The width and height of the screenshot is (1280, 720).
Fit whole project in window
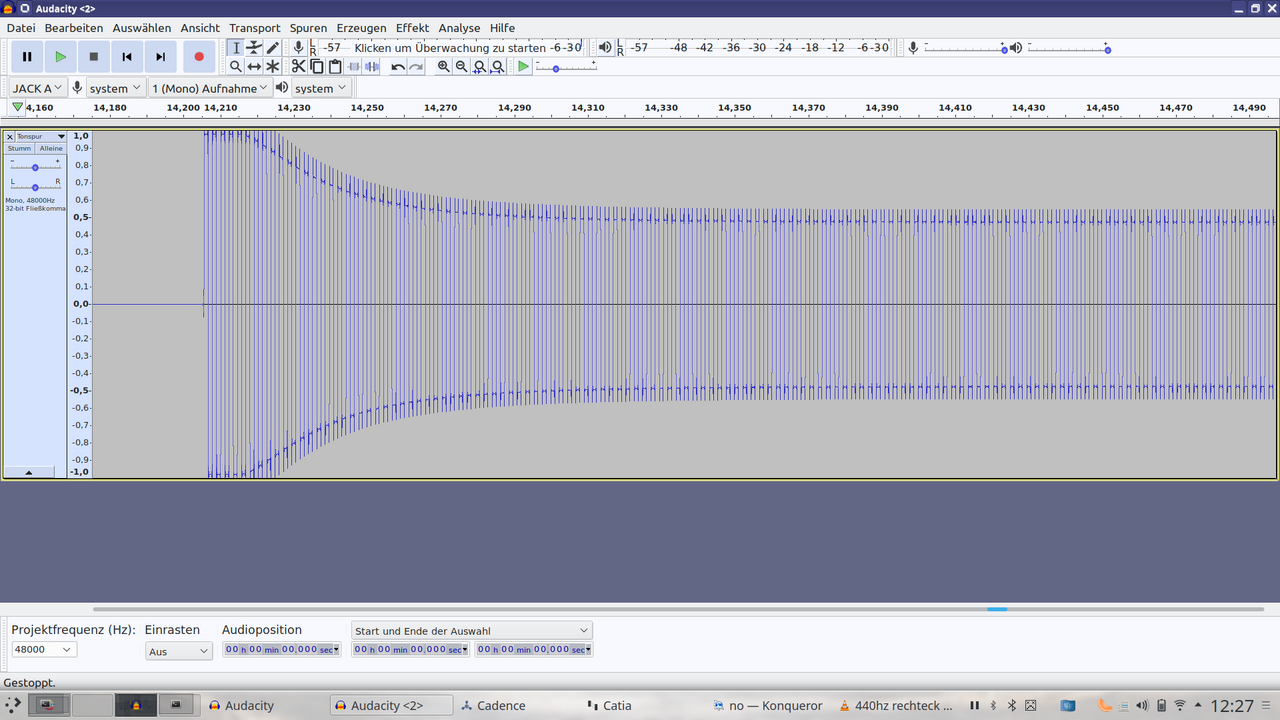click(497, 66)
